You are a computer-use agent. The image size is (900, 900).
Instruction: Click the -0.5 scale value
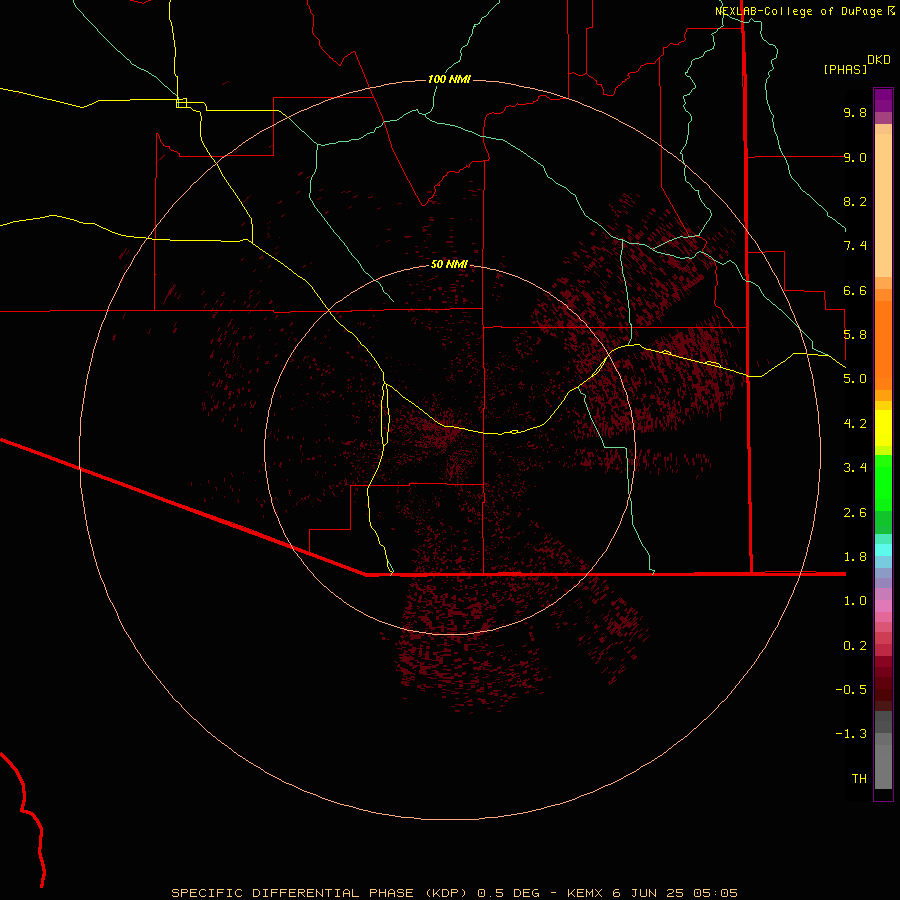coord(851,690)
